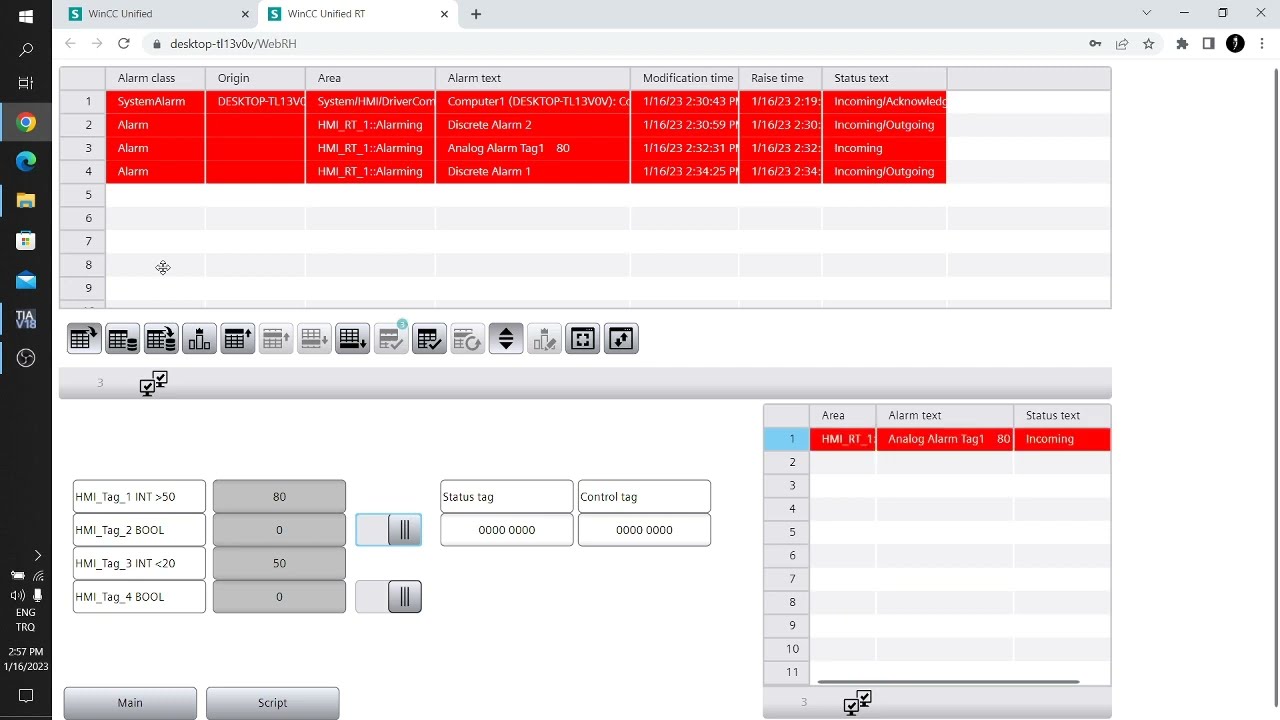This screenshot has width=1280, height=720.
Task: Open Windows Start menu
Action: point(26,16)
